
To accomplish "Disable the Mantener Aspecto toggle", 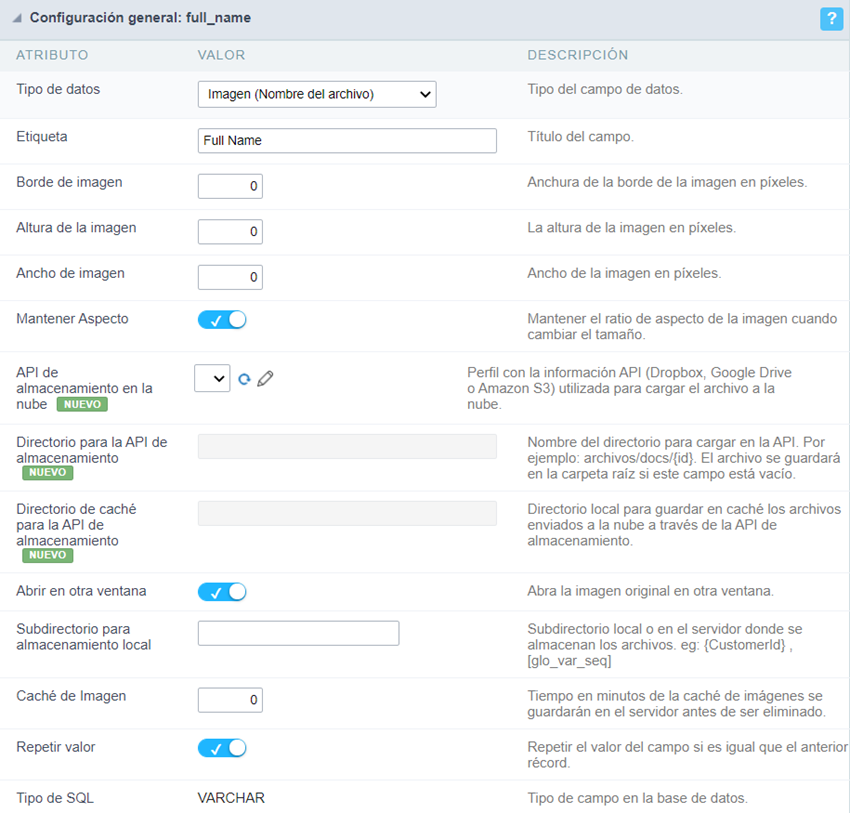I will pyautogui.click(x=221, y=318).
